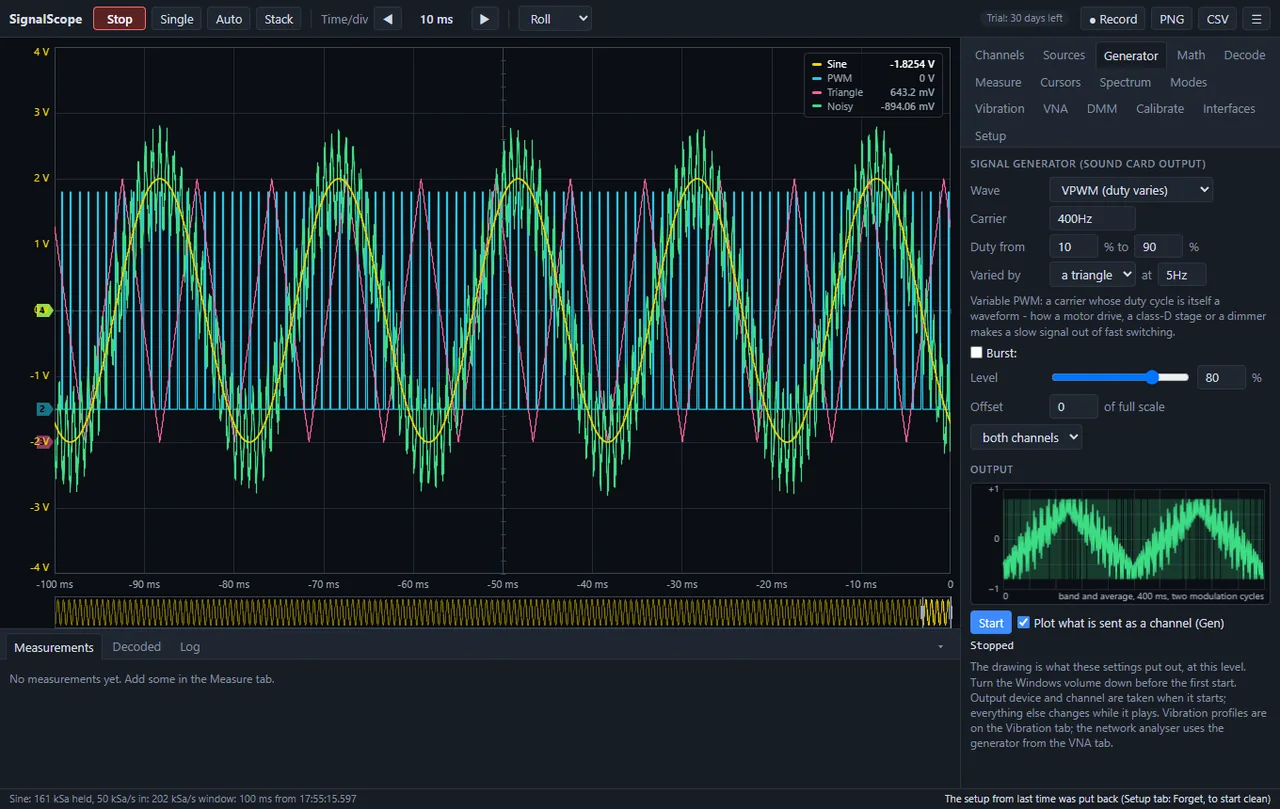Click the Offset input field
The height and width of the screenshot is (809, 1280).
click(1073, 407)
